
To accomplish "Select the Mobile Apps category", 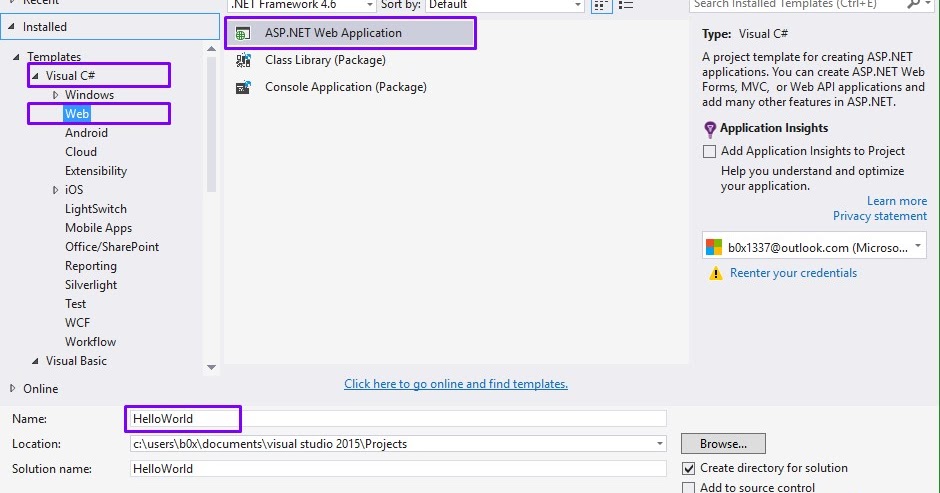I will tap(98, 228).
